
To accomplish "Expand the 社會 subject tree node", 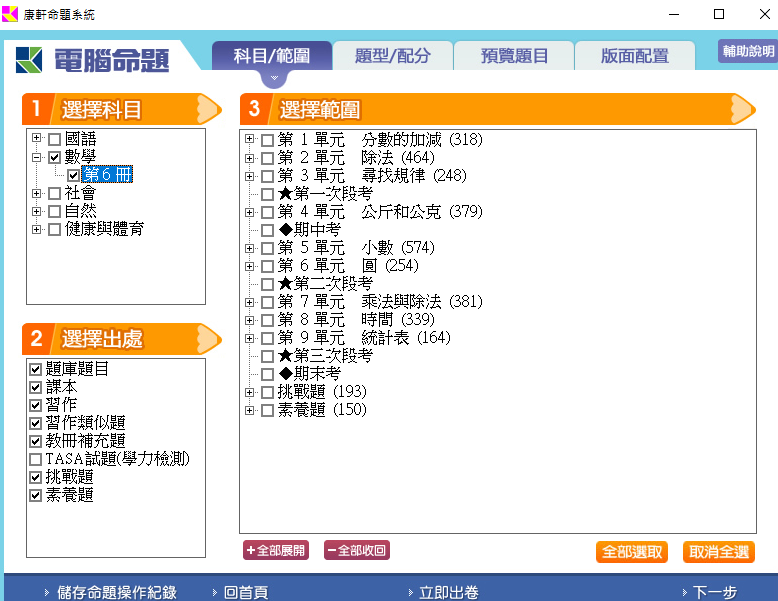I will point(37,193).
